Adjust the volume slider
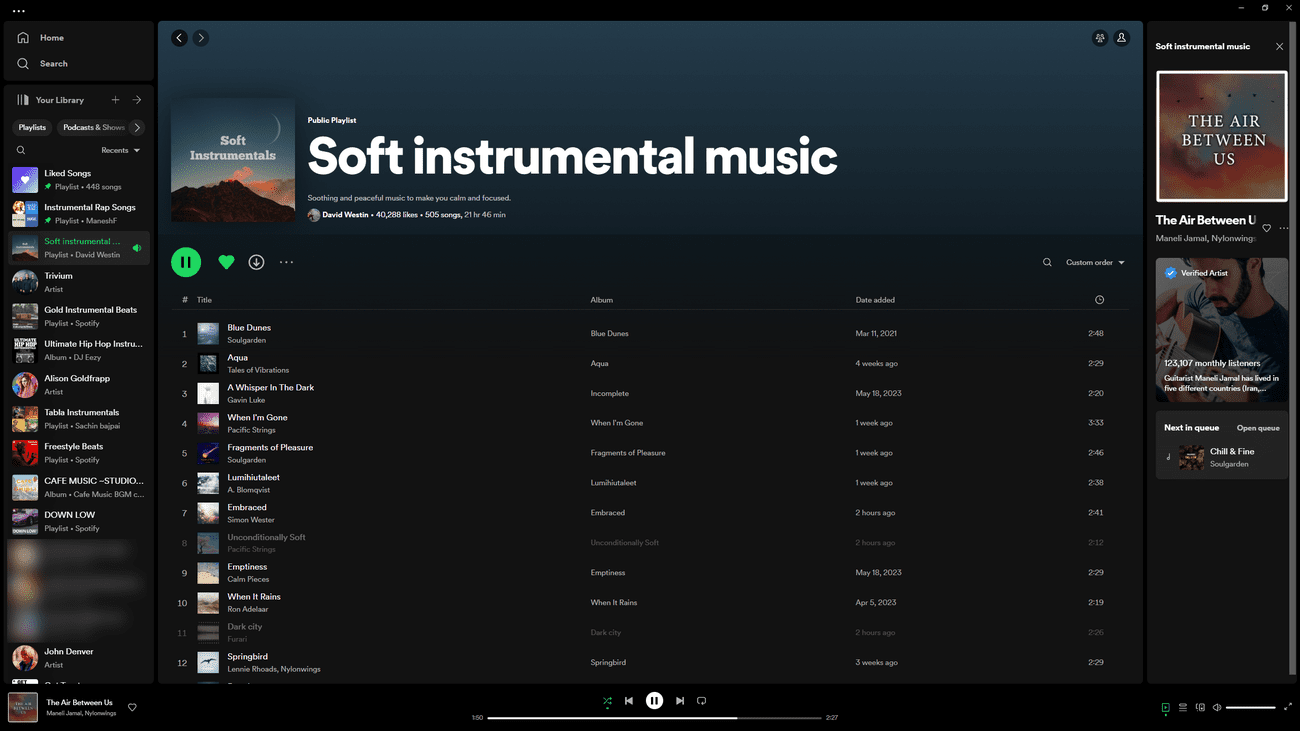Screen dimensions: 1300x731 [x=1252, y=707]
